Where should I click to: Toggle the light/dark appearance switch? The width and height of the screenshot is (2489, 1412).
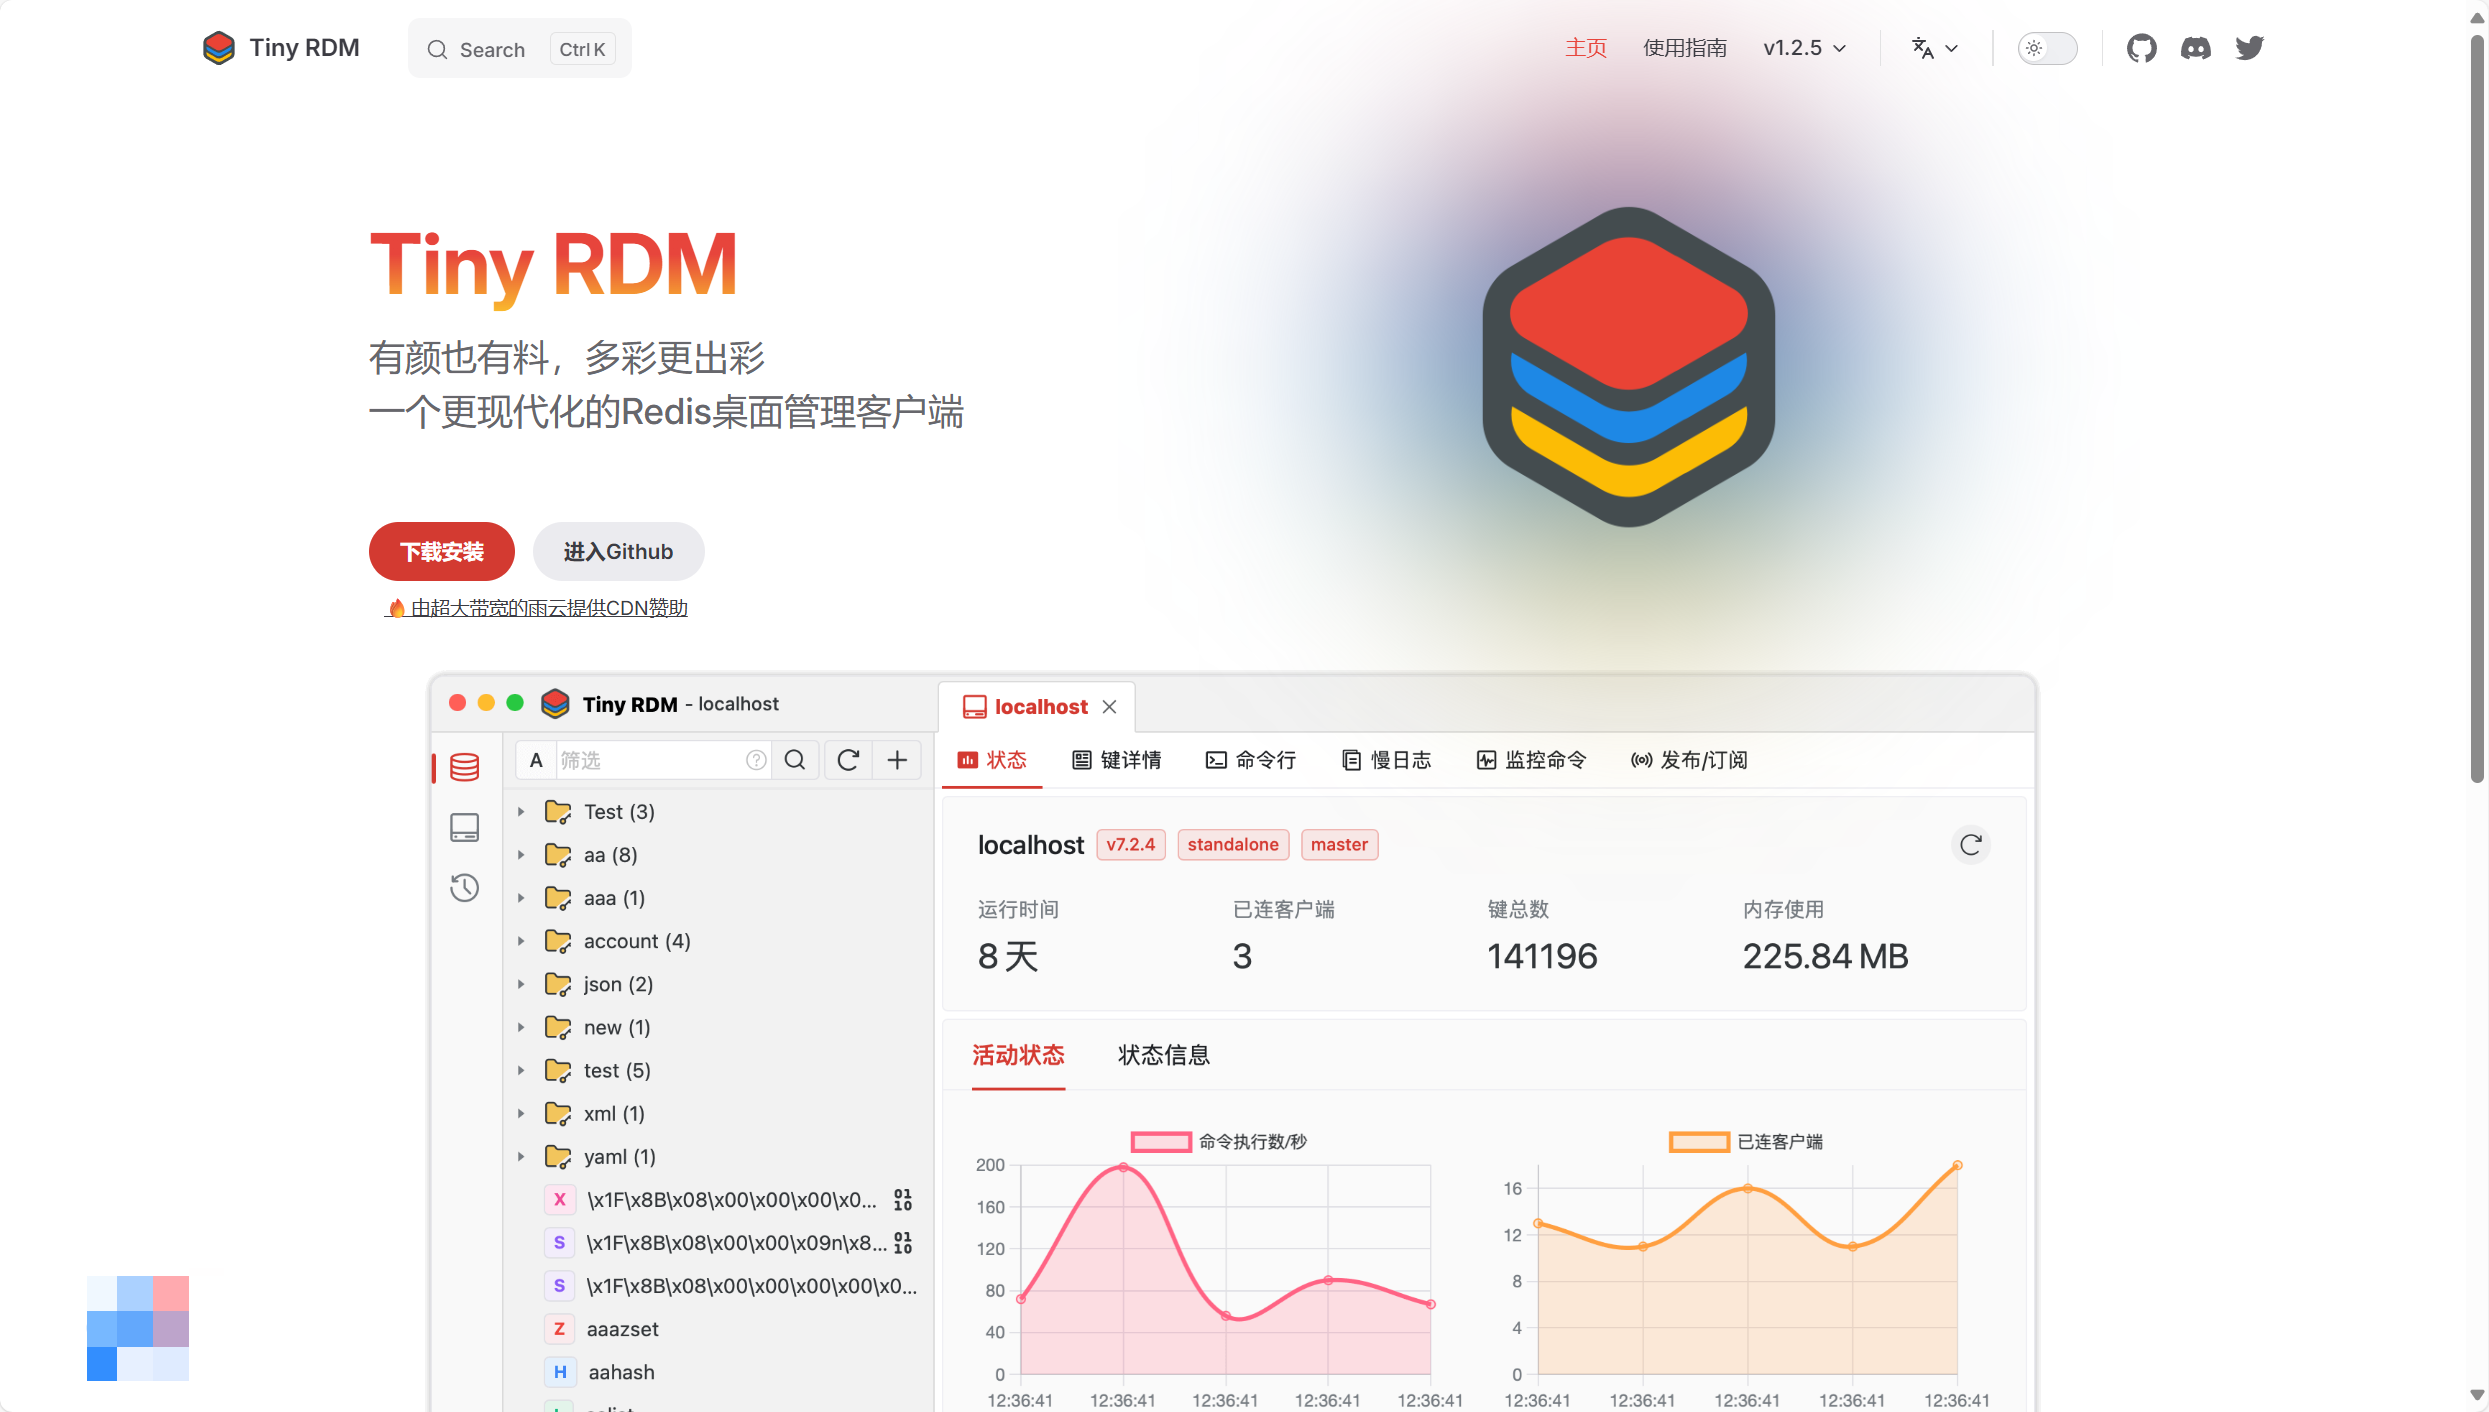pyautogui.click(x=2046, y=48)
